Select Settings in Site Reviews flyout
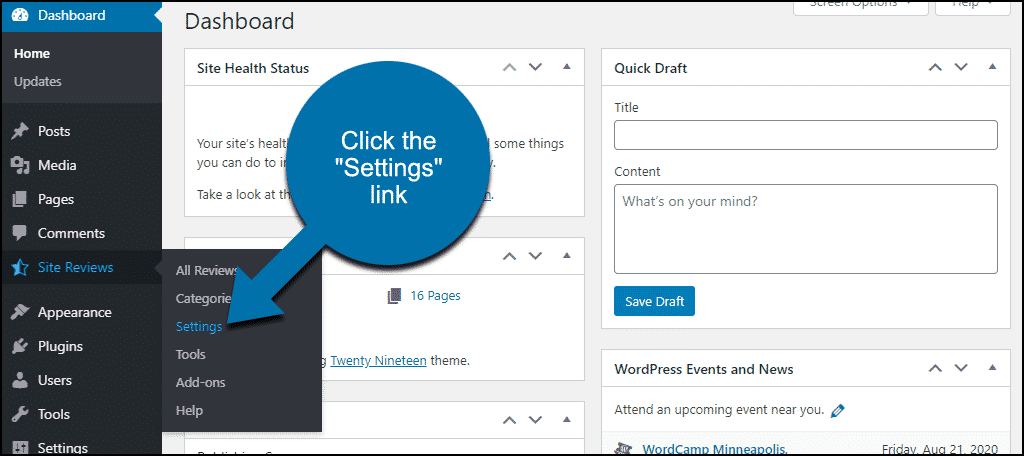 (x=199, y=327)
